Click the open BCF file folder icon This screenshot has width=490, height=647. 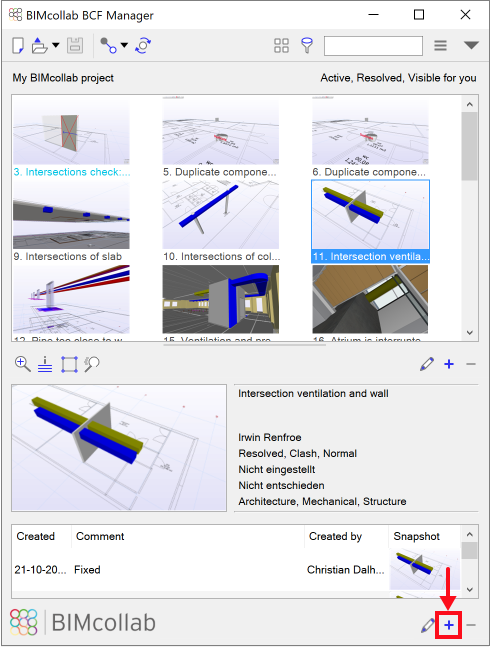click(x=39, y=45)
